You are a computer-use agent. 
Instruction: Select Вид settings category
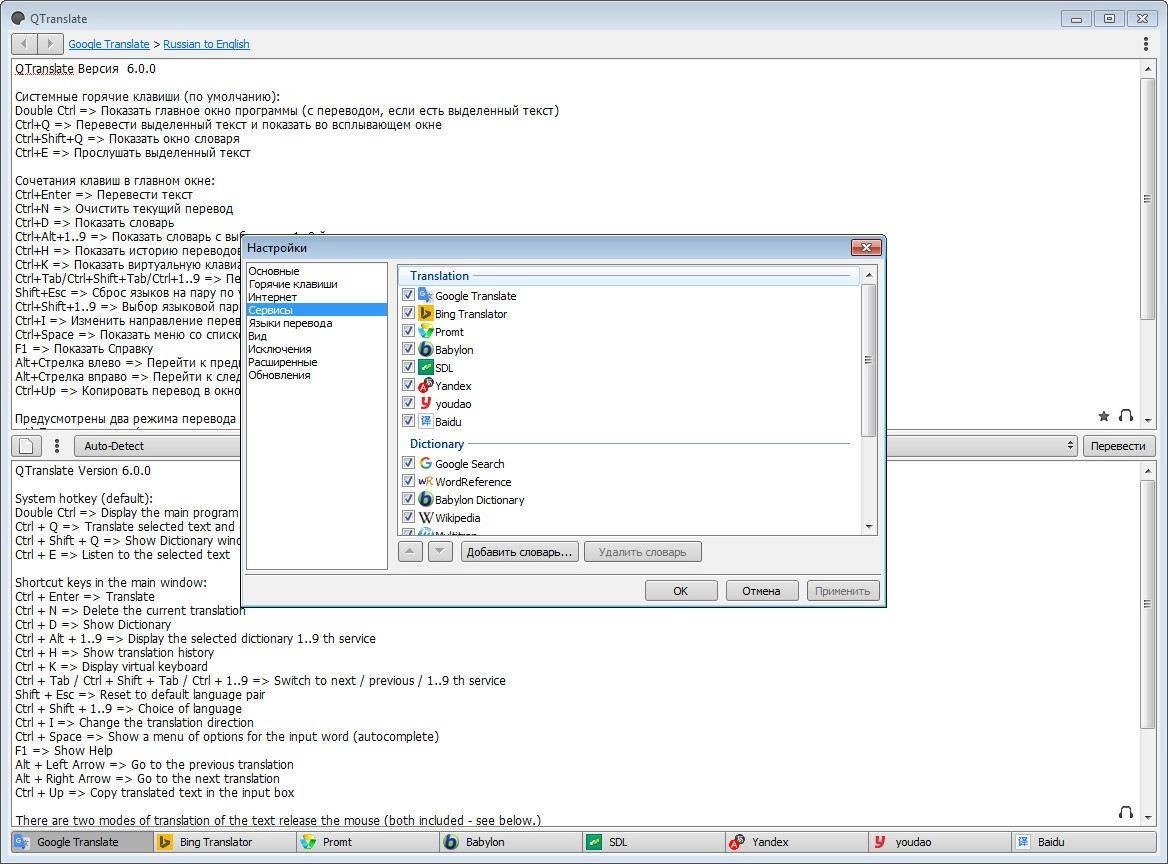(257, 336)
